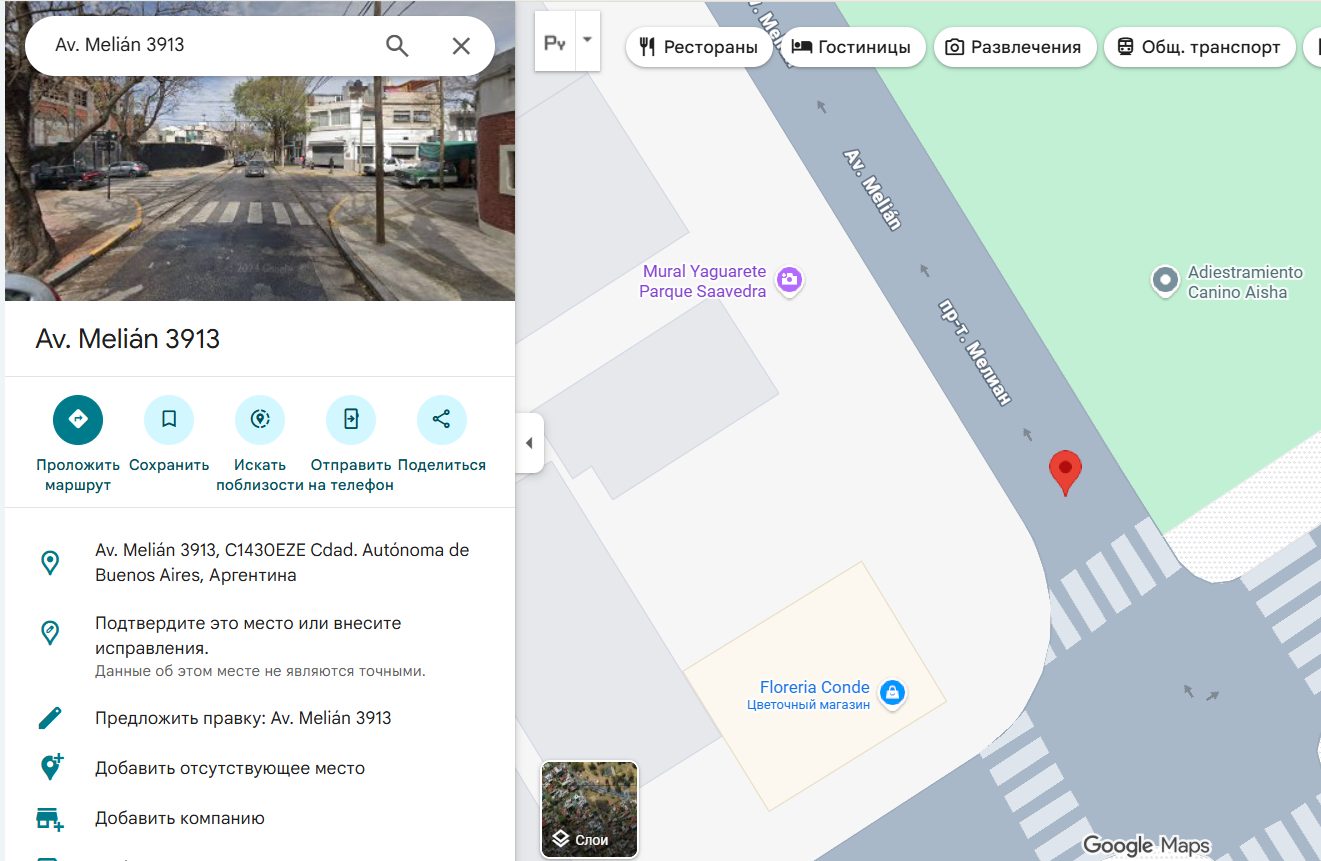Screen dimensions: 1321x861
Task: Clear the search with the X icon
Action: point(461,46)
